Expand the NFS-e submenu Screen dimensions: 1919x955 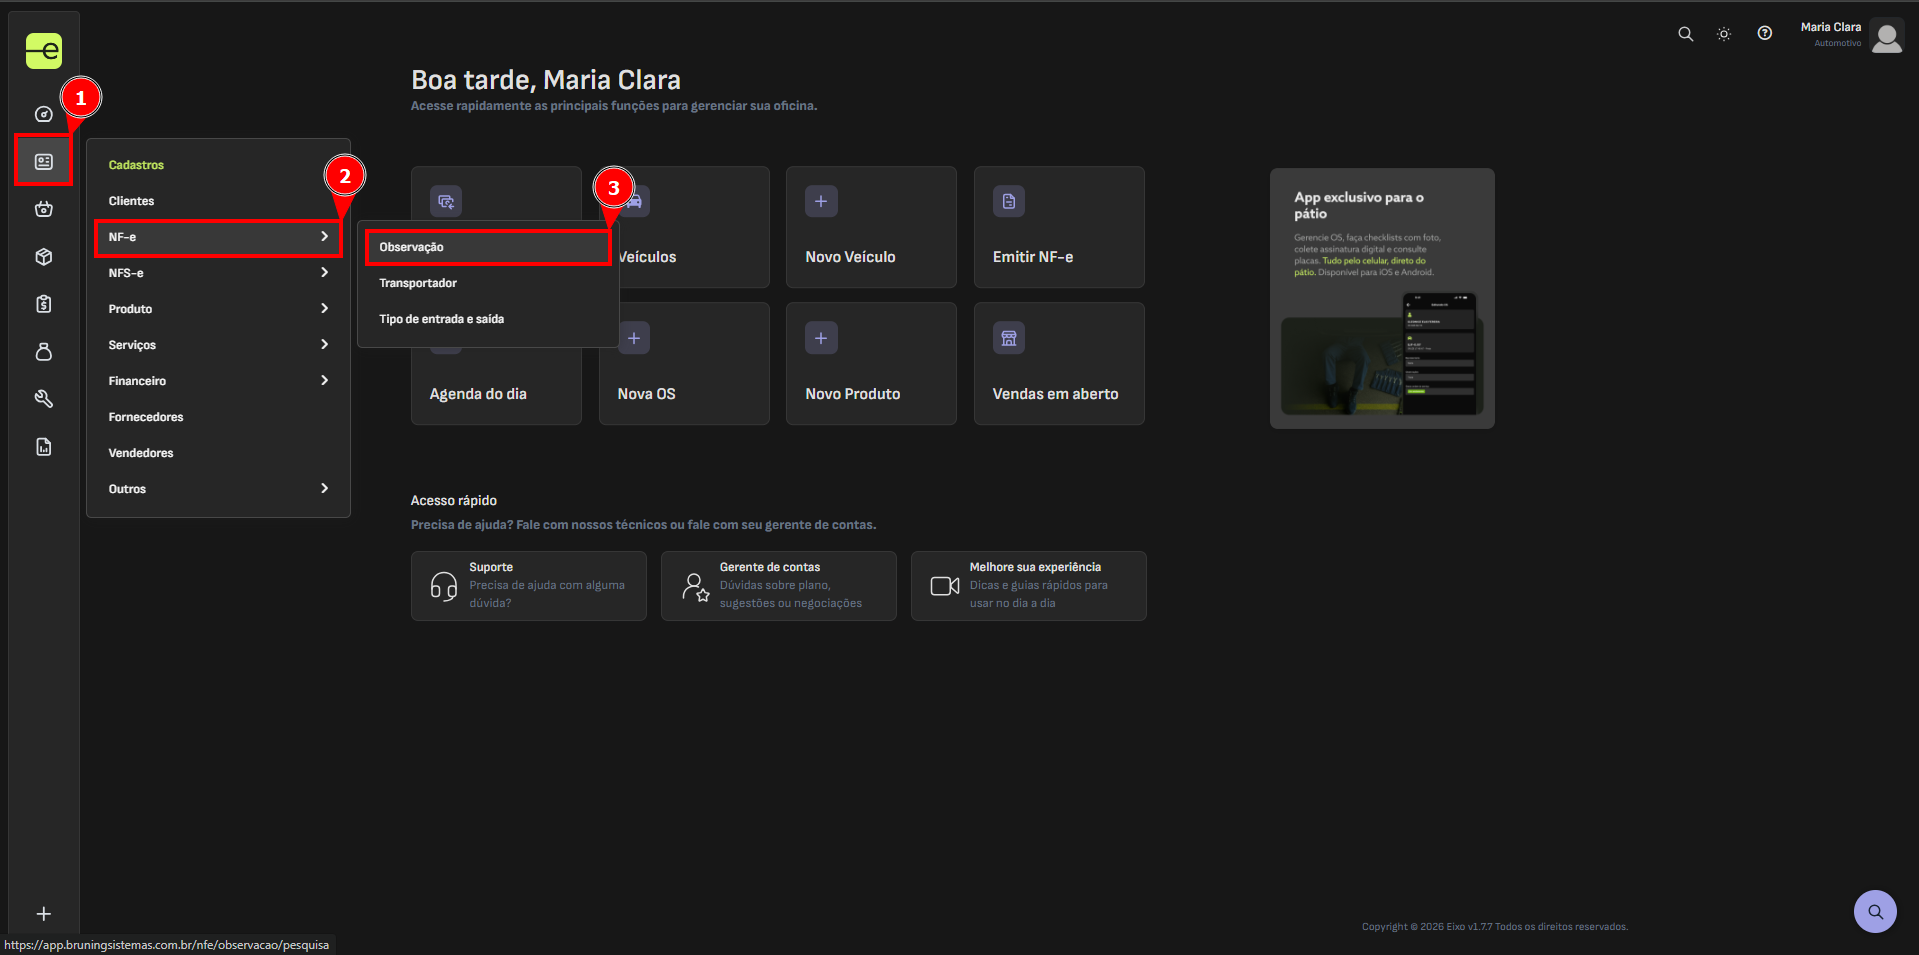pyautogui.click(x=218, y=273)
